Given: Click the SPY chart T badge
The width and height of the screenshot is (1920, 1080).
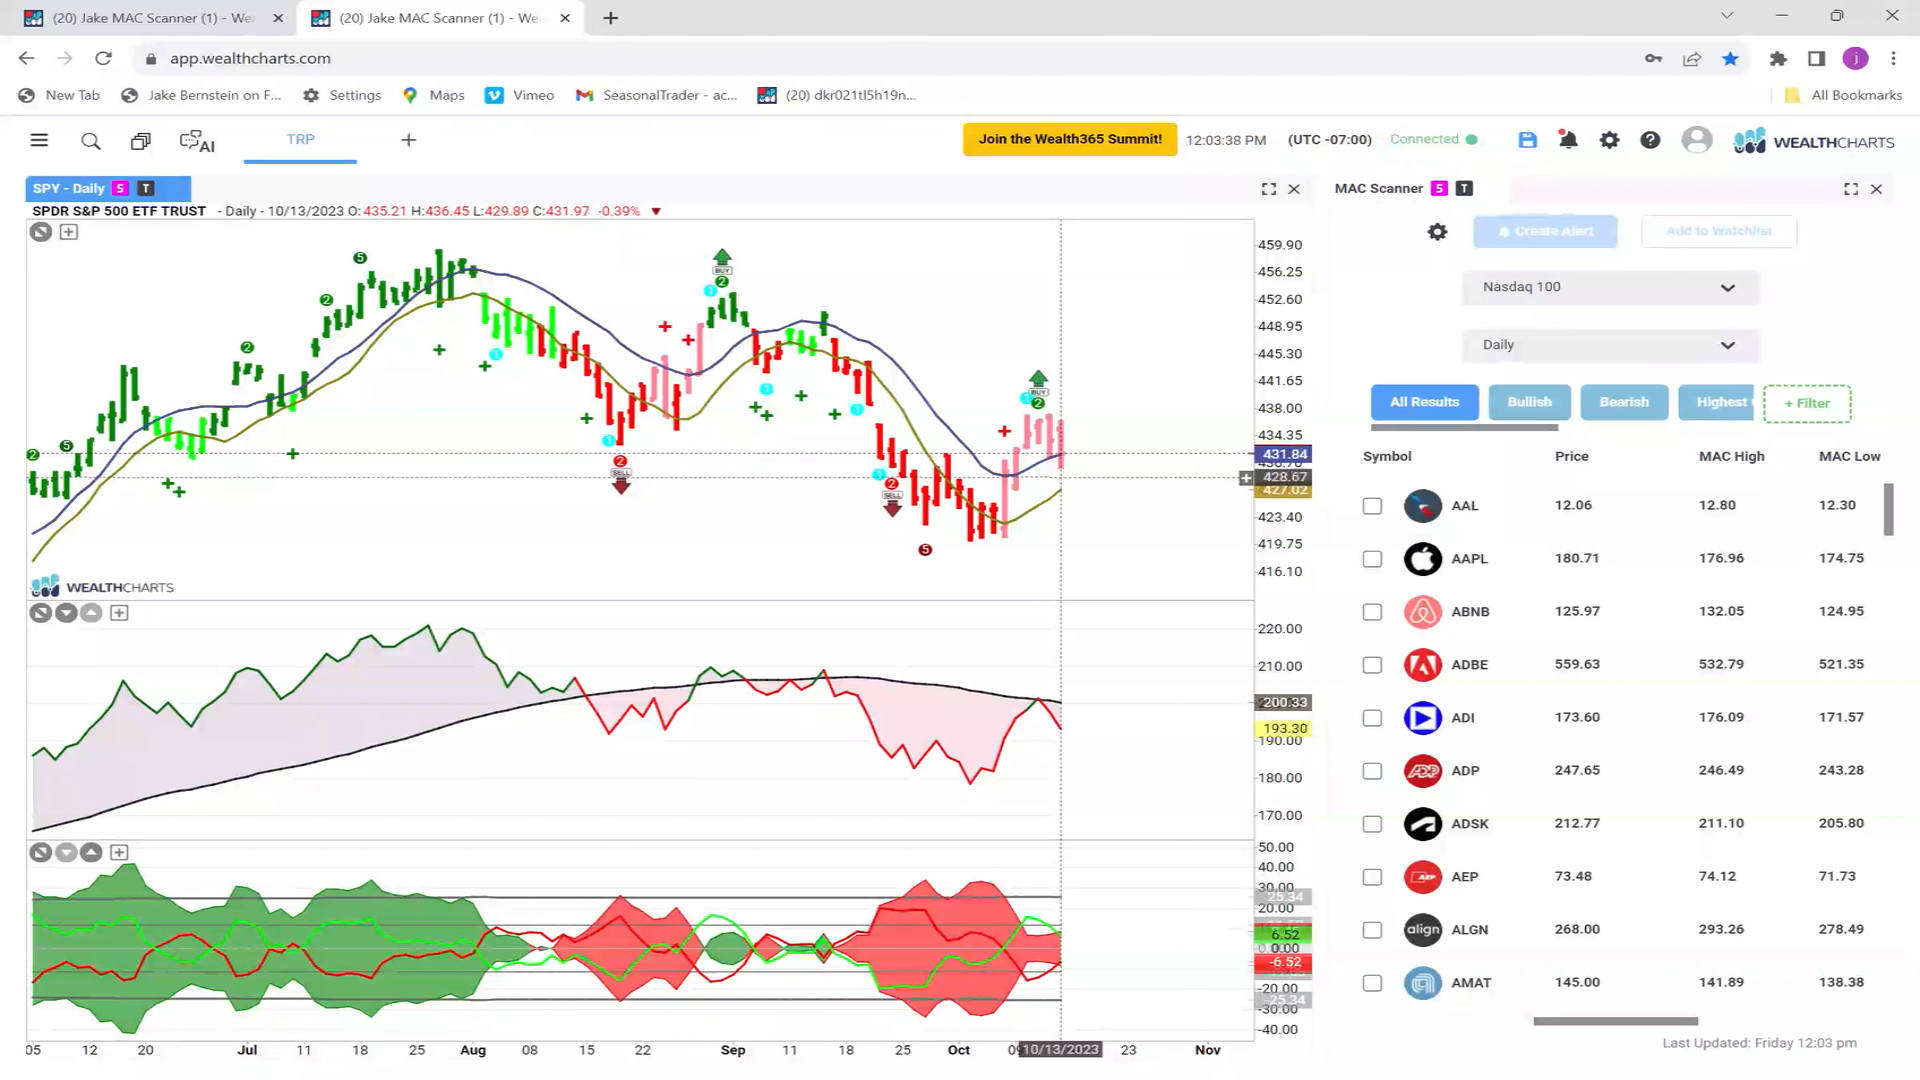Looking at the screenshot, I should 146,188.
